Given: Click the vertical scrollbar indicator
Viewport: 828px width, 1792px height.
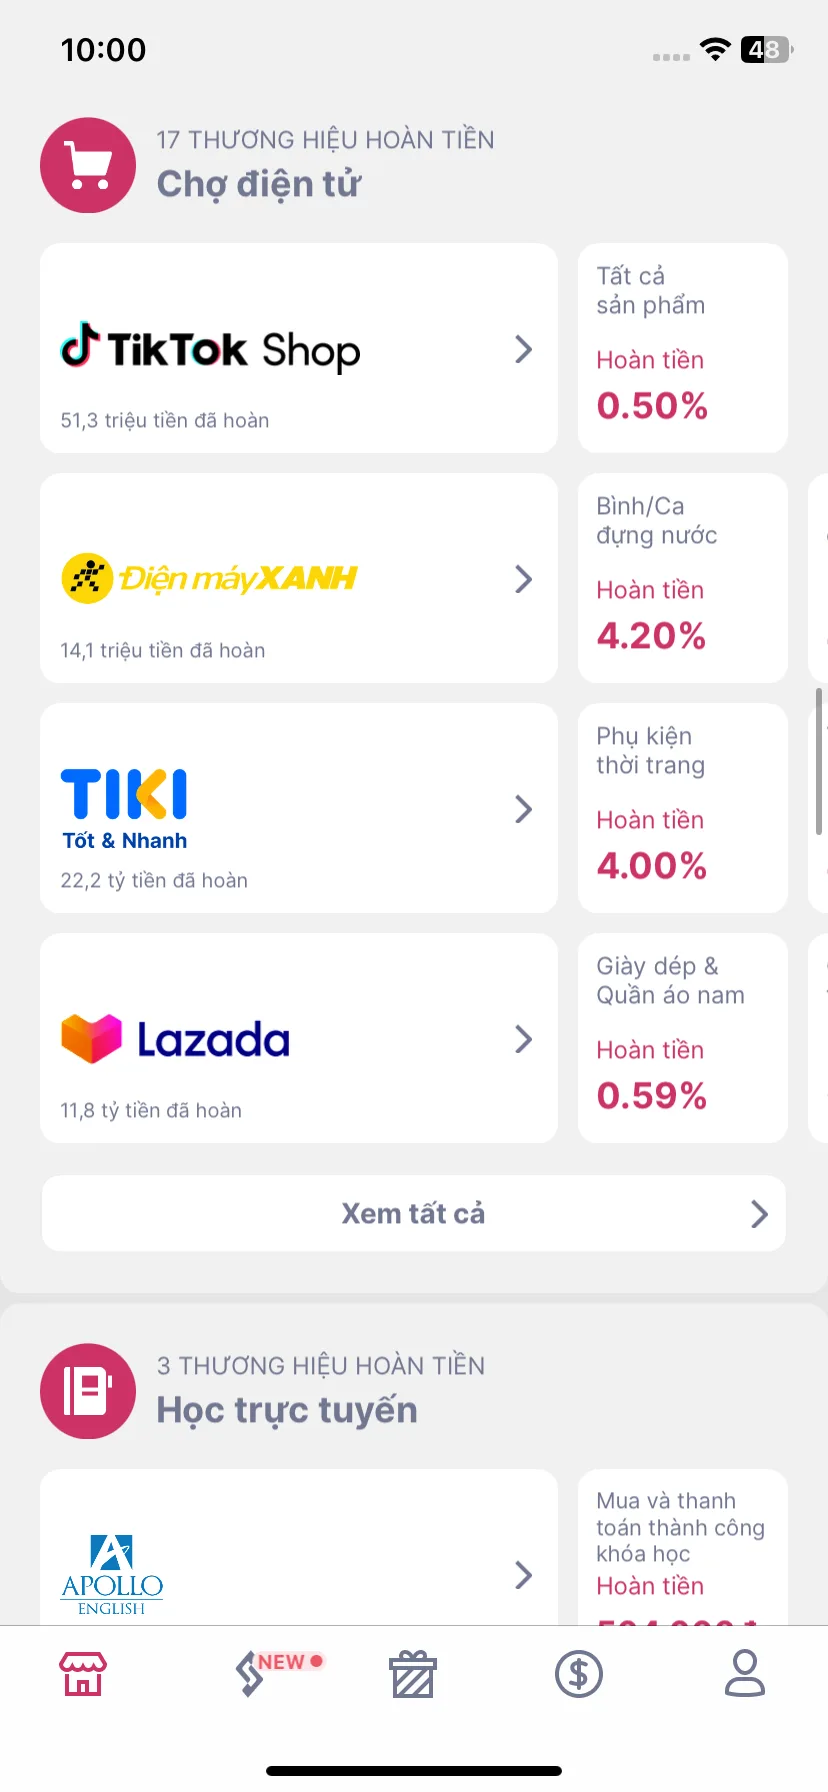Looking at the screenshot, I should click(x=819, y=761).
